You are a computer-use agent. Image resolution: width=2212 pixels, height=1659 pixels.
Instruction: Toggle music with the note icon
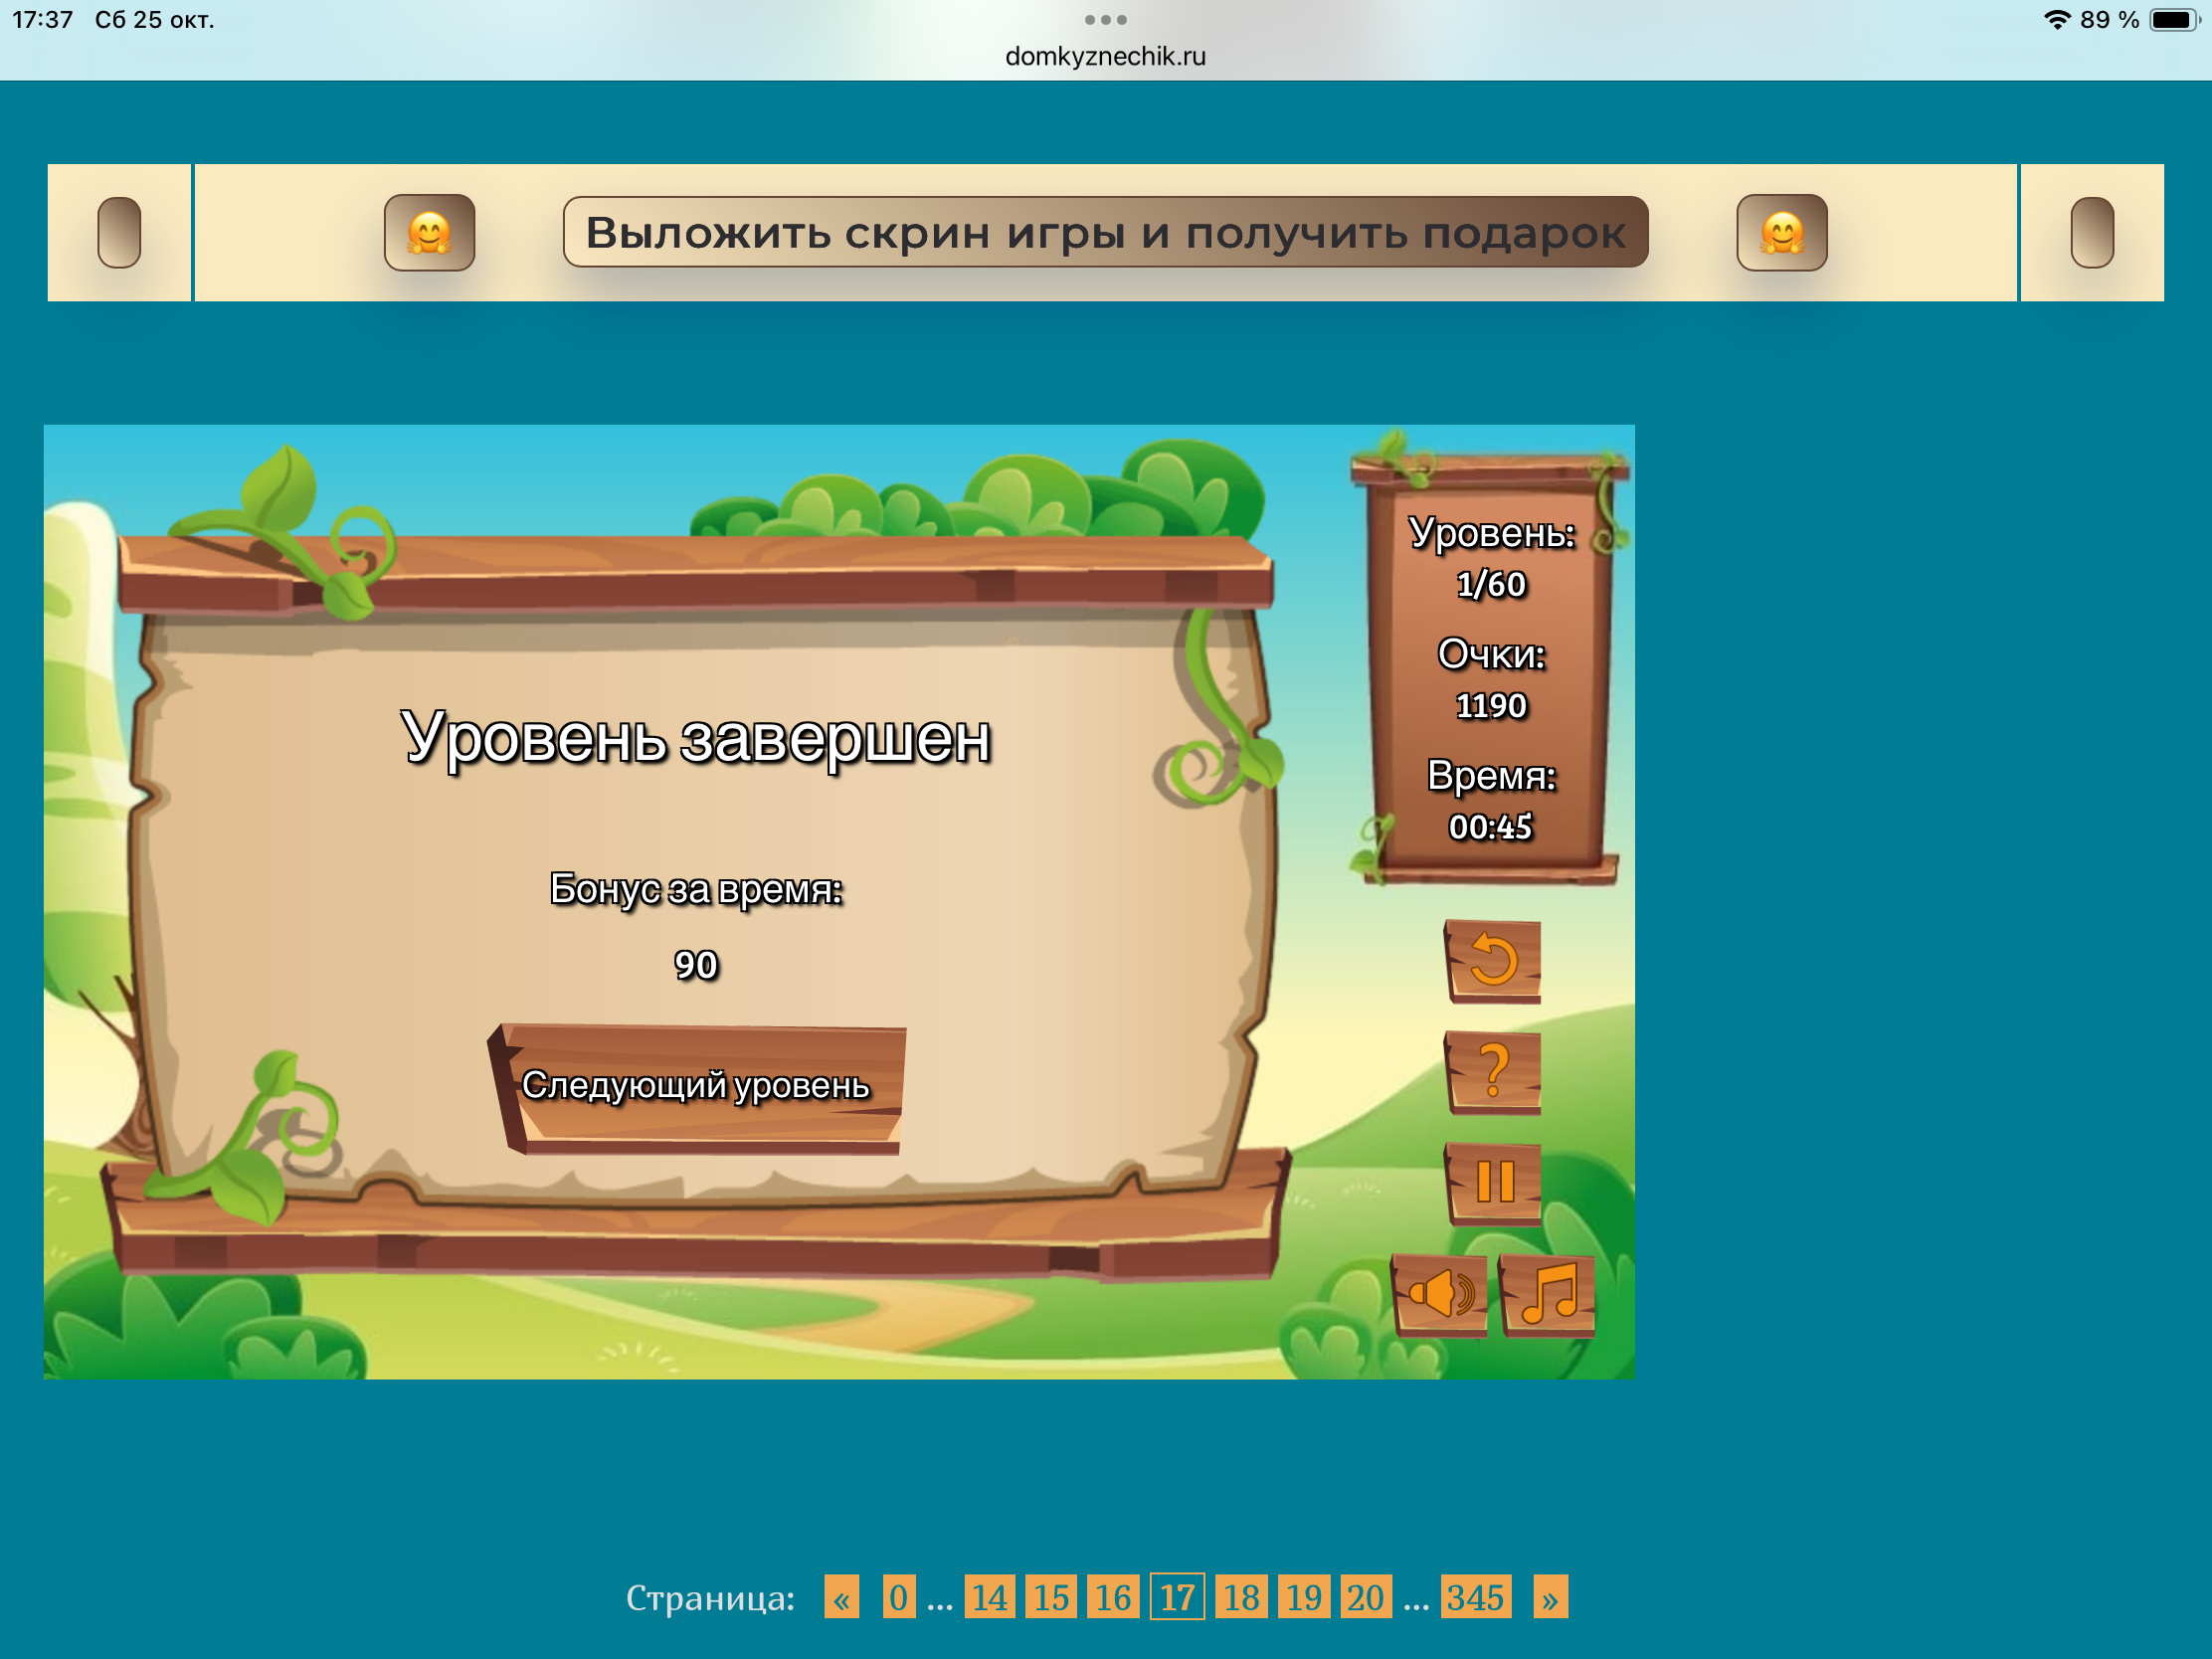tap(1548, 1295)
